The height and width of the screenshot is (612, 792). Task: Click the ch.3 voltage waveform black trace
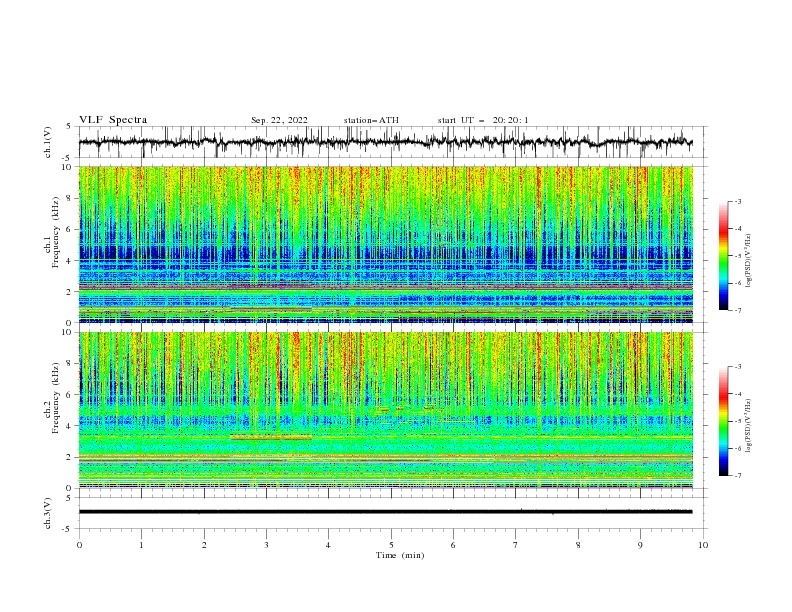click(x=386, y=512)
